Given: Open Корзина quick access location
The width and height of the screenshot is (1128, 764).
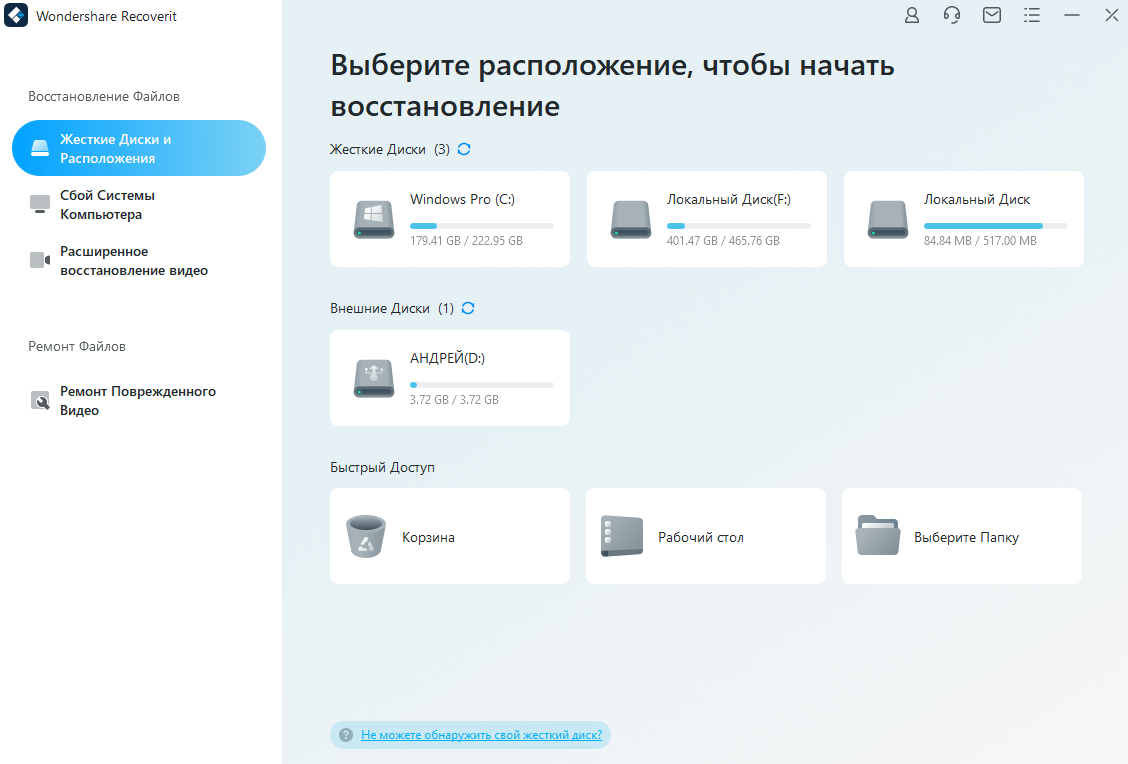Looking at the screenshot, I should (450, 536).
